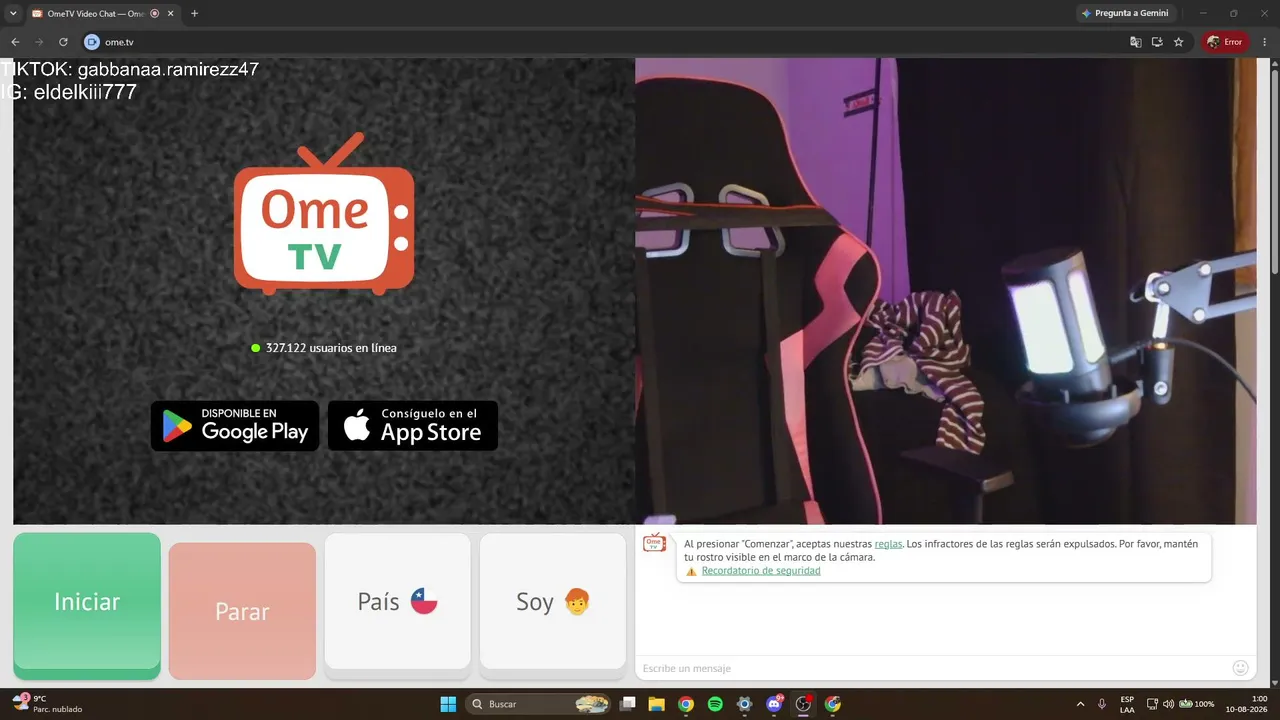Open a new browser tab

click(x=194, y=13)
